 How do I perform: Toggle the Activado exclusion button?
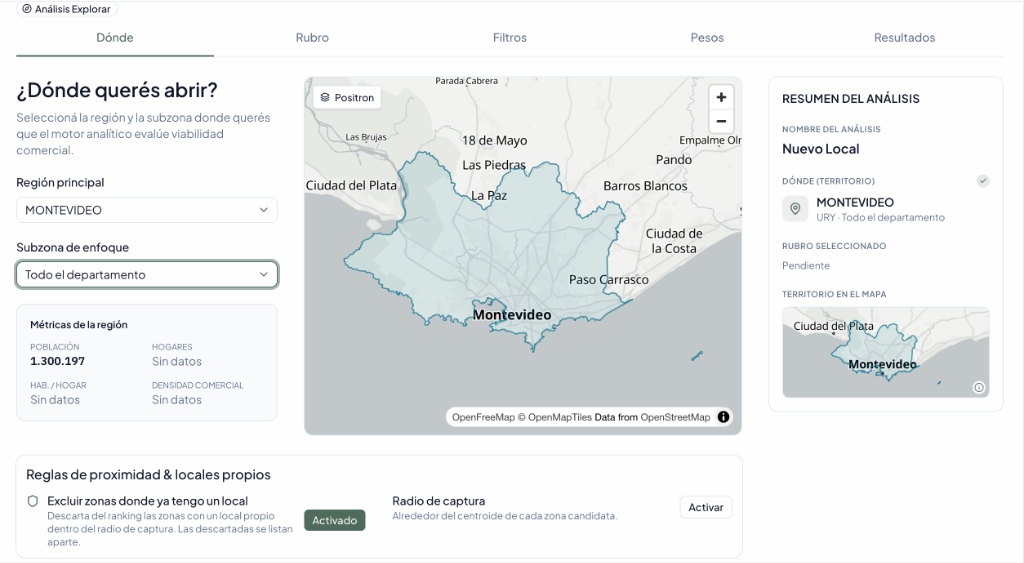pyautogui.click(x=334, y=521)
